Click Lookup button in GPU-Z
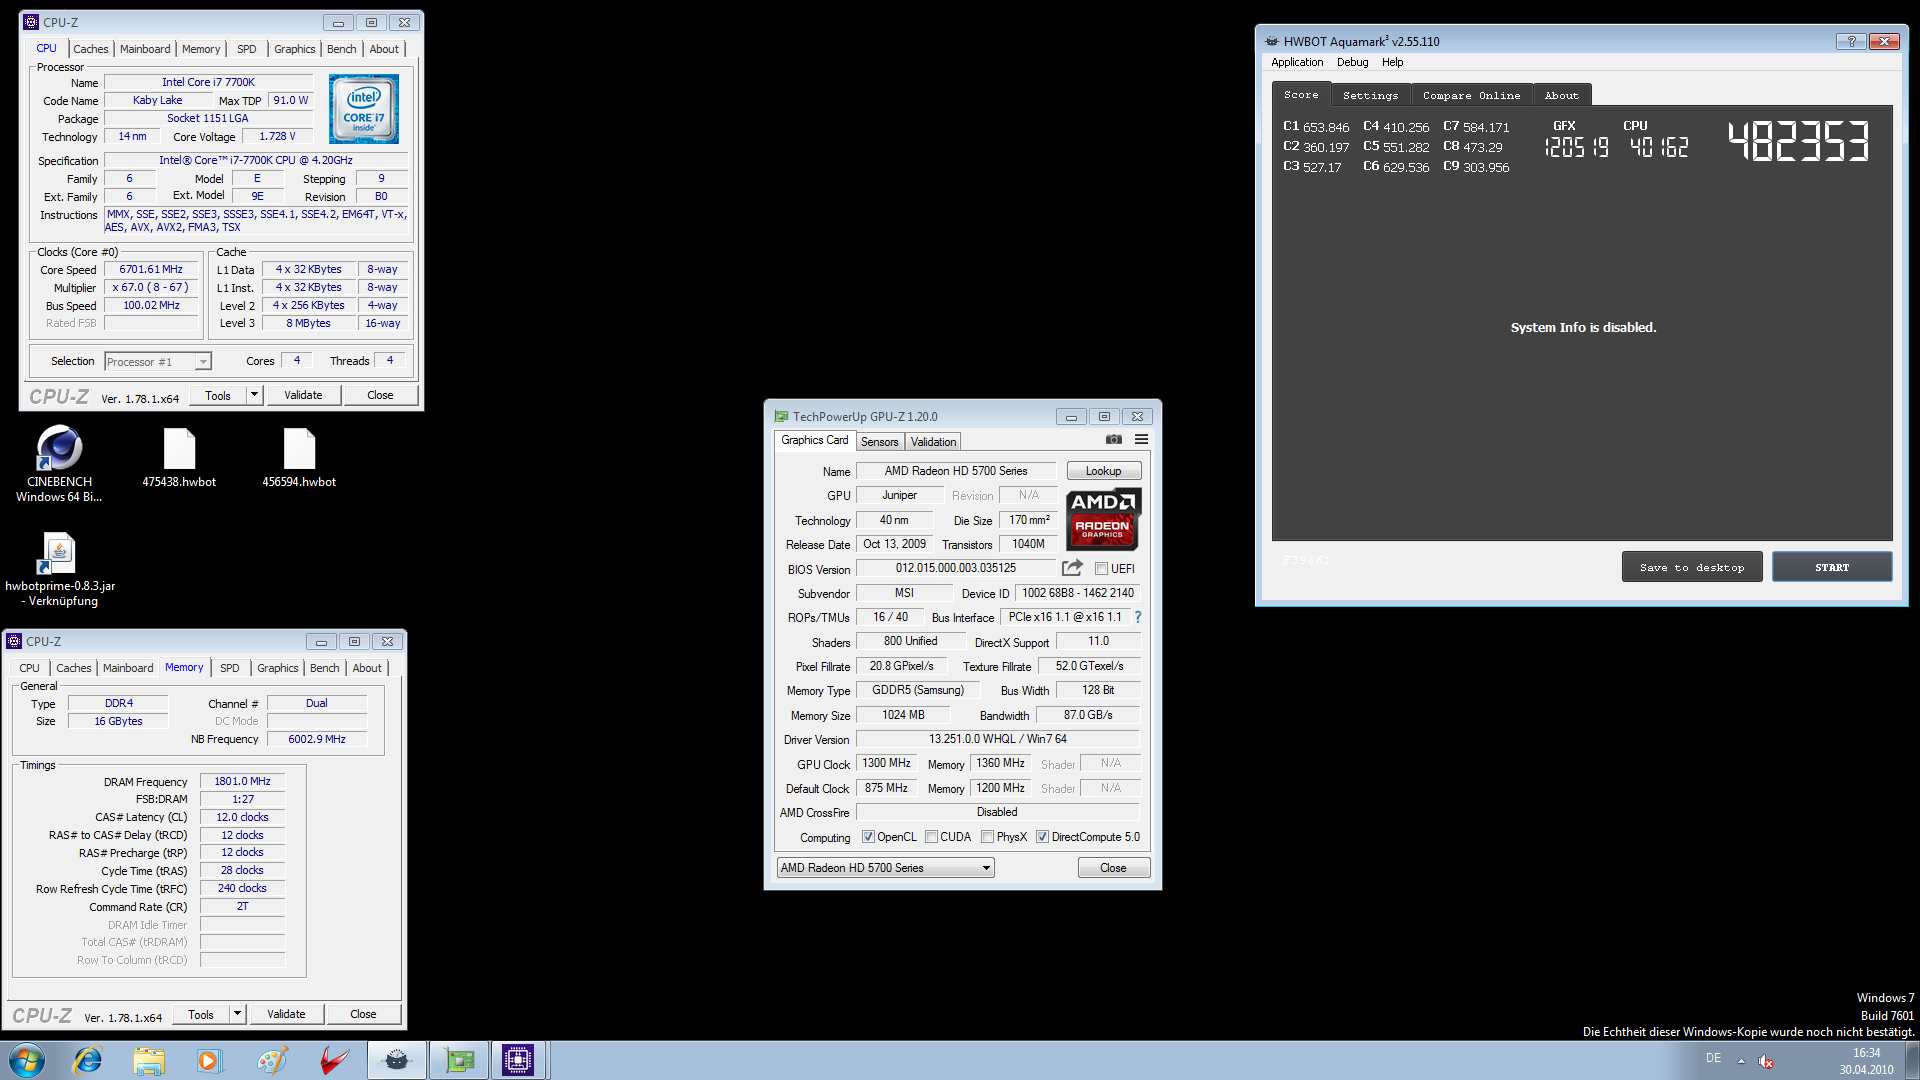Image resolution: width=1920 pixels, height=1080 pixels. [x=1103, y=471]
